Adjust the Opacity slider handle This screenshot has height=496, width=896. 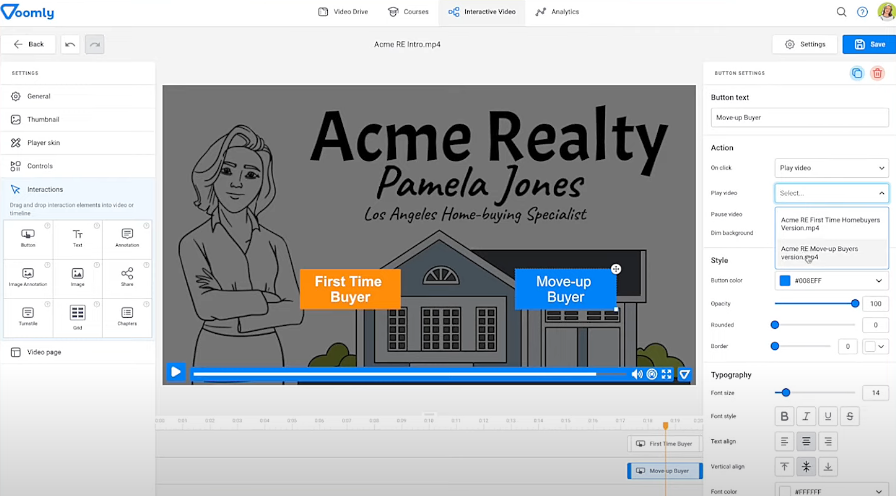pyautogui.click(x=855, y=303)
